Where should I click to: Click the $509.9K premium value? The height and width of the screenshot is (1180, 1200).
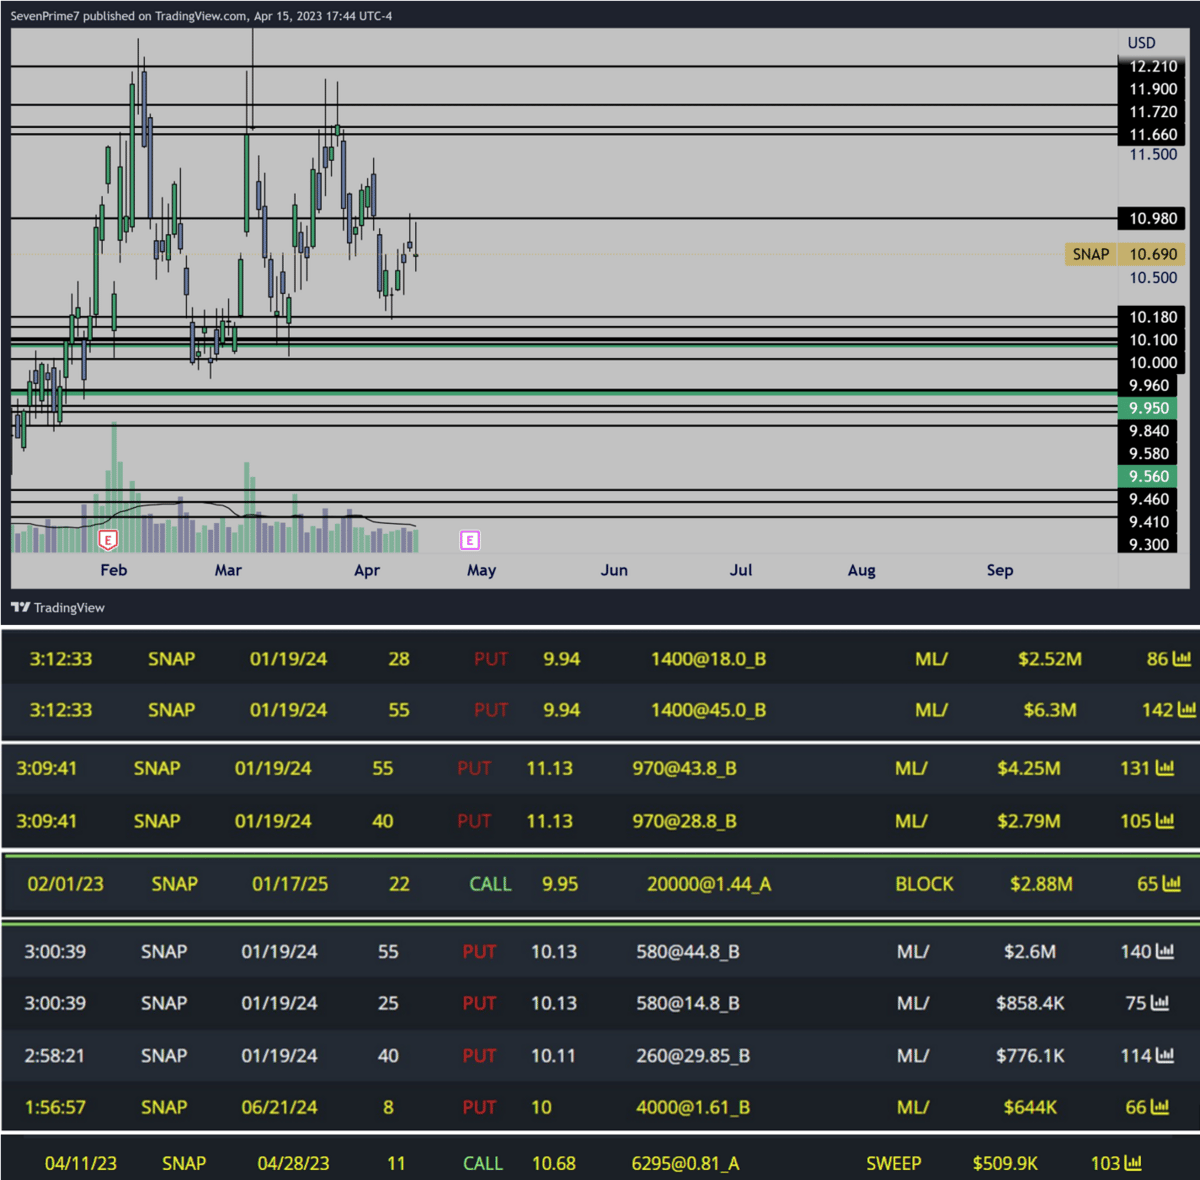[1005, 1163]
